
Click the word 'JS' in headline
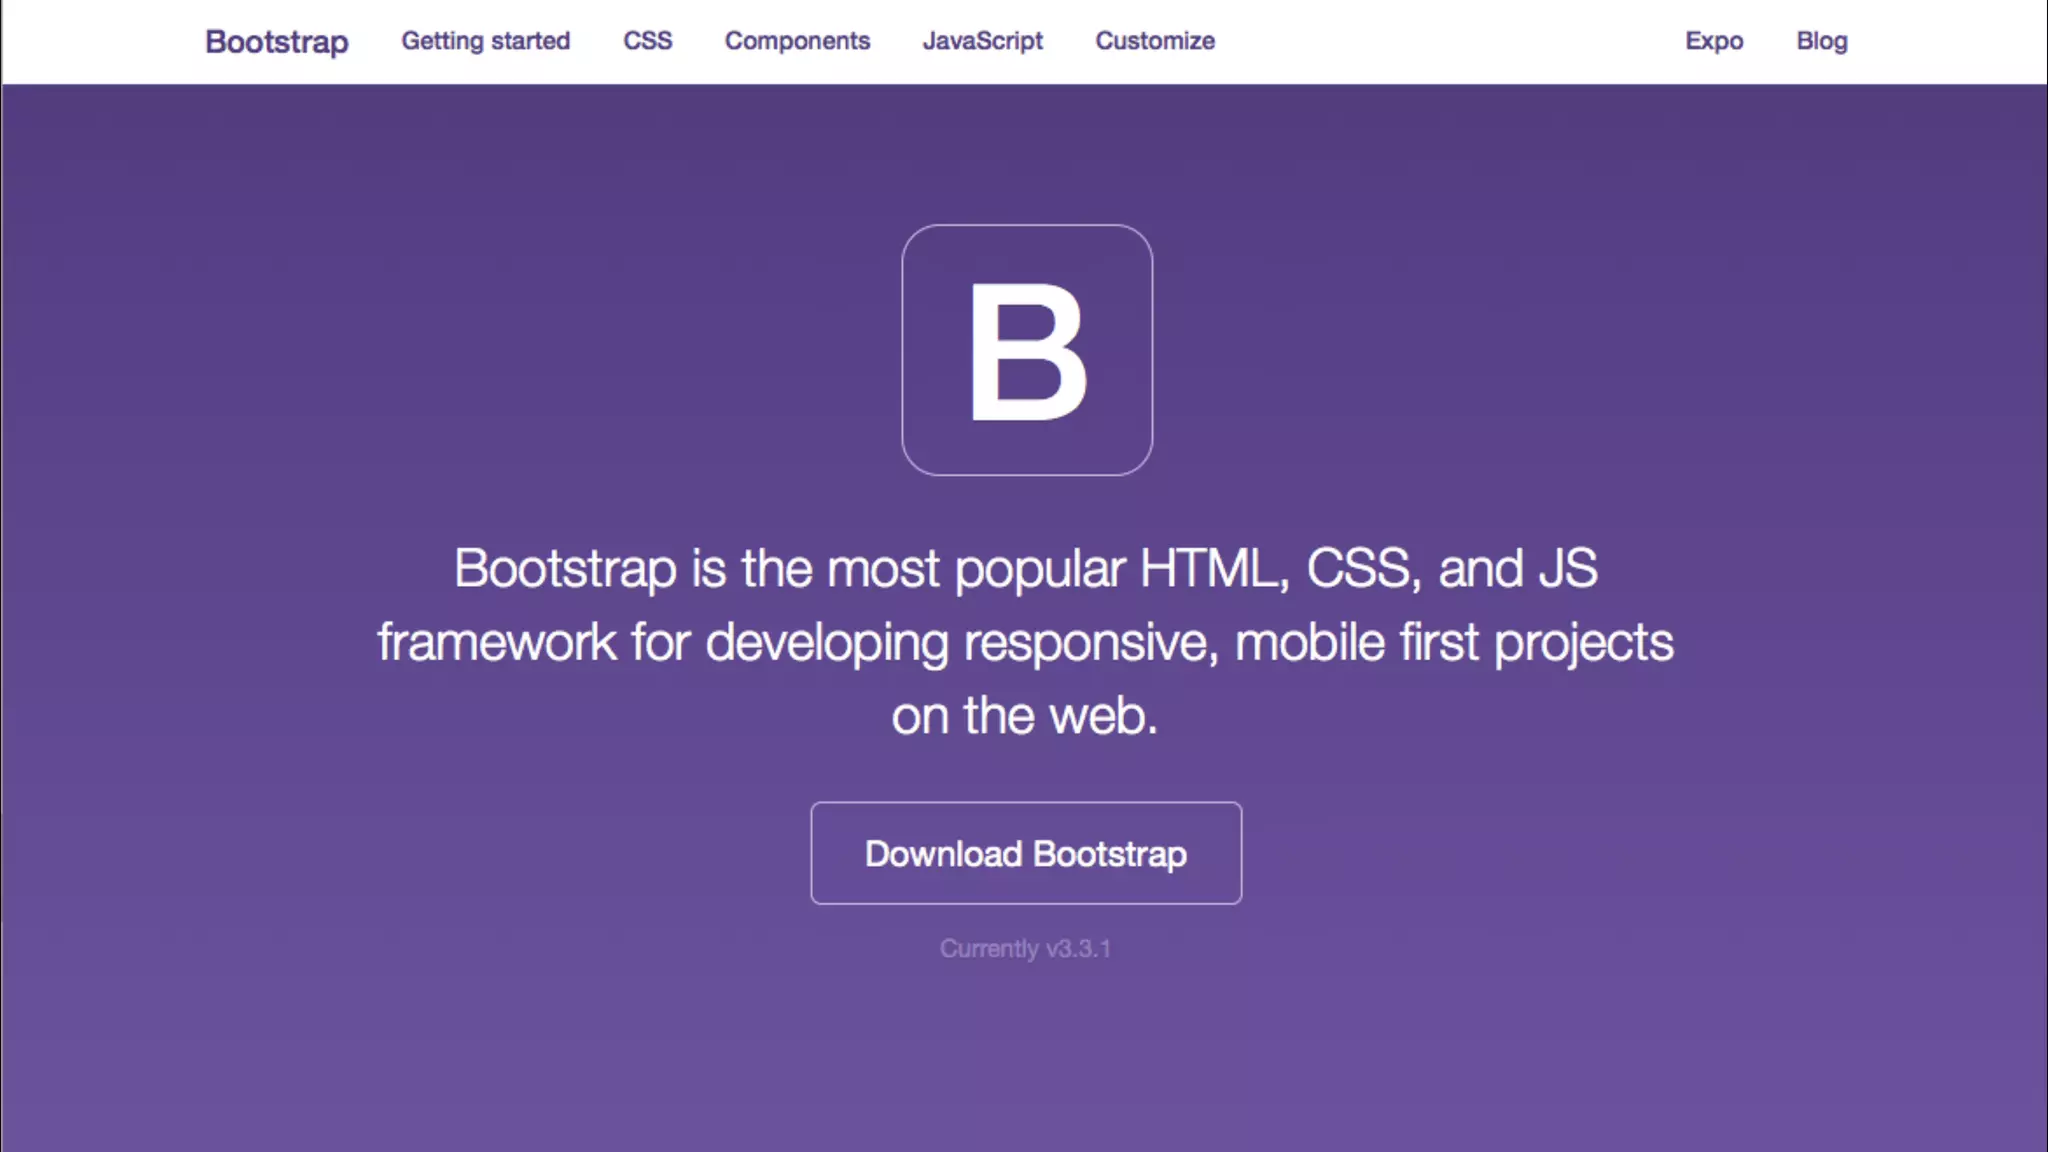(1567, 569)
